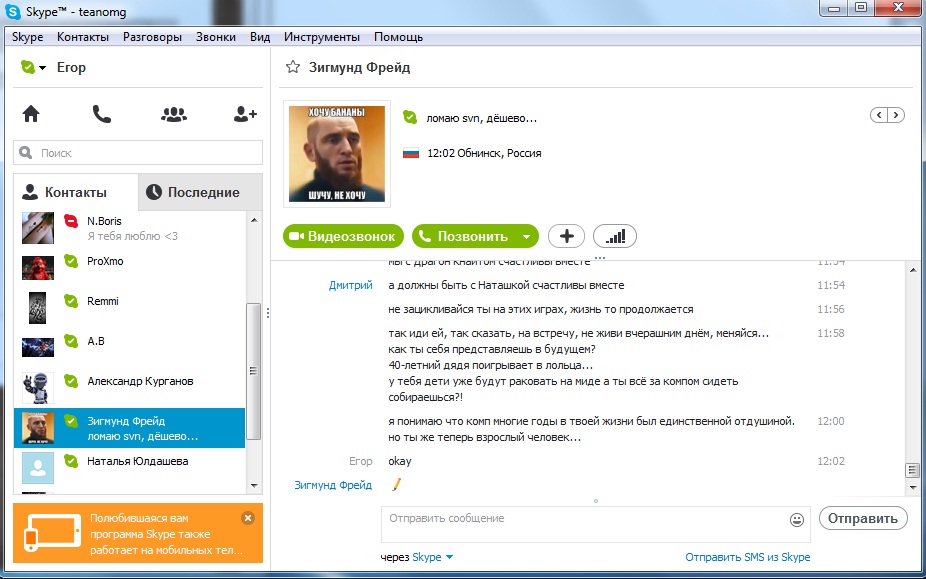Viewport: 926px width, 579px height.
Task: Click the search magnifier icon
Action: (x=25, y=153)
